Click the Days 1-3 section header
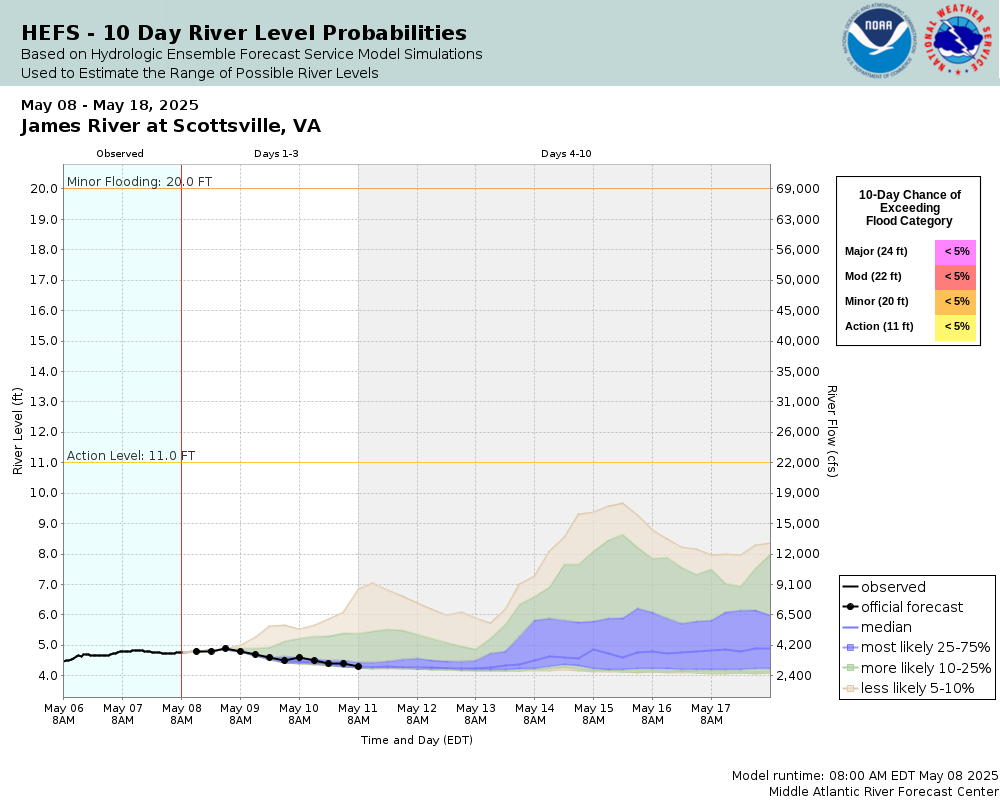1000x800 pixels. coord(276,154)
